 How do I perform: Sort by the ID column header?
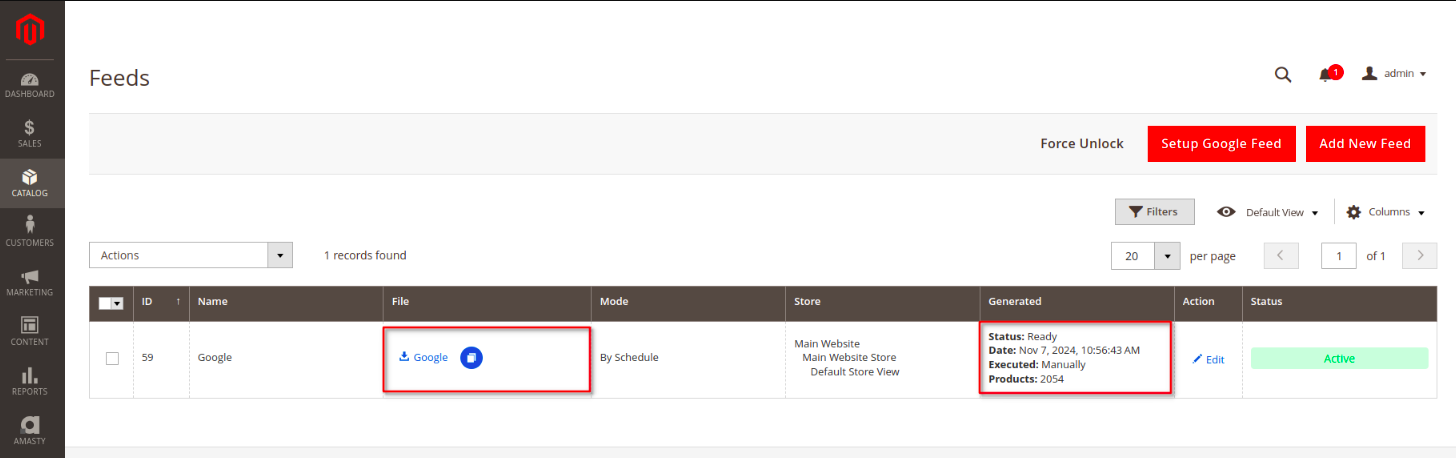click(161, 302)
